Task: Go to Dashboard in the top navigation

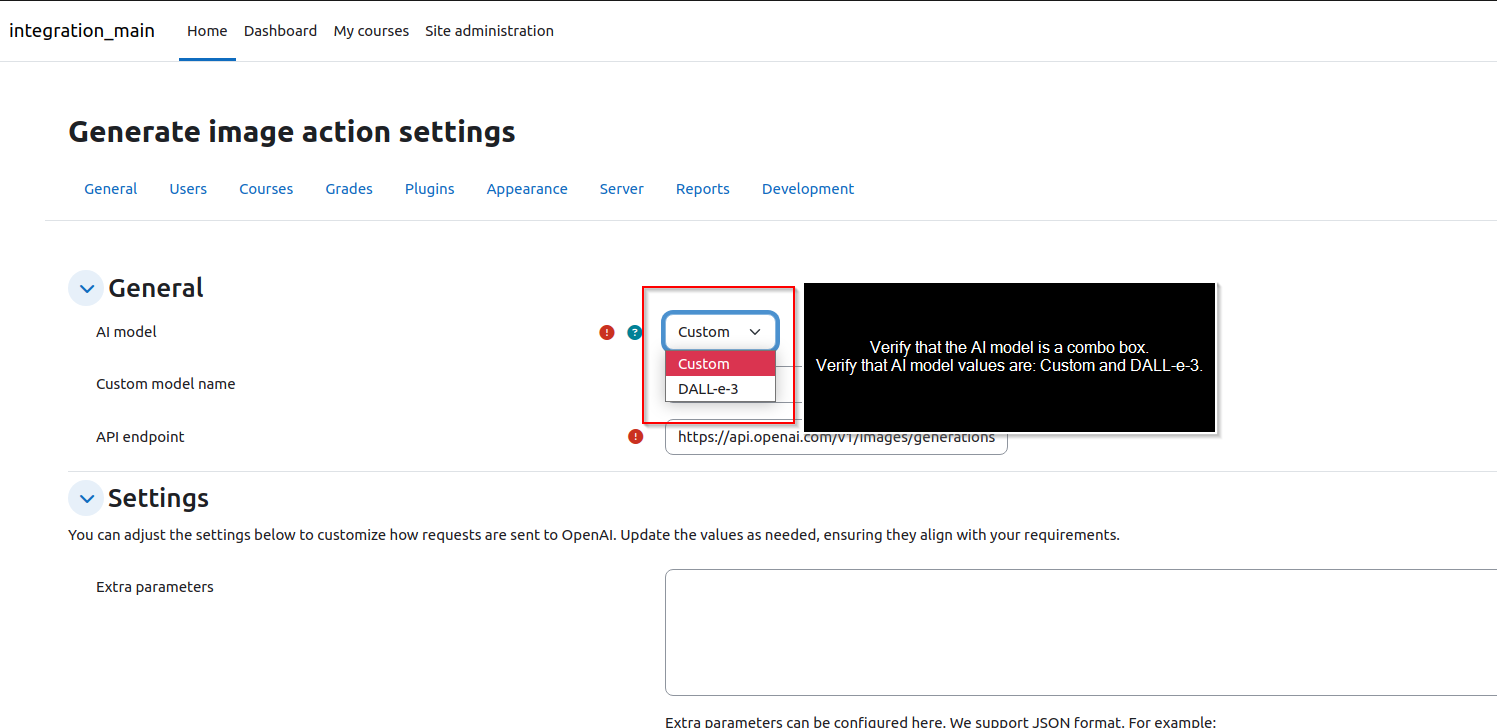Action: pos(280,31)
